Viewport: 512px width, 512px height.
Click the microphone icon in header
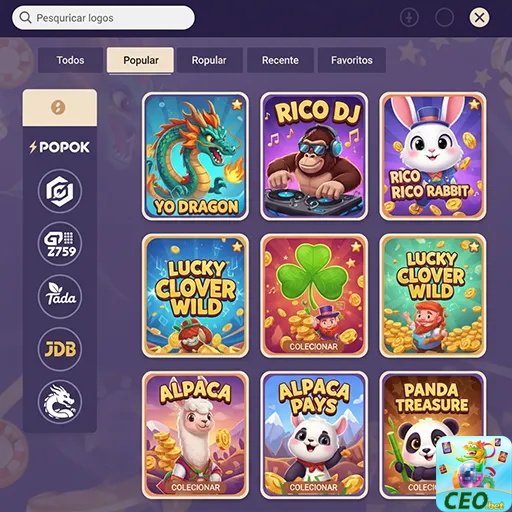click(409, 17)
